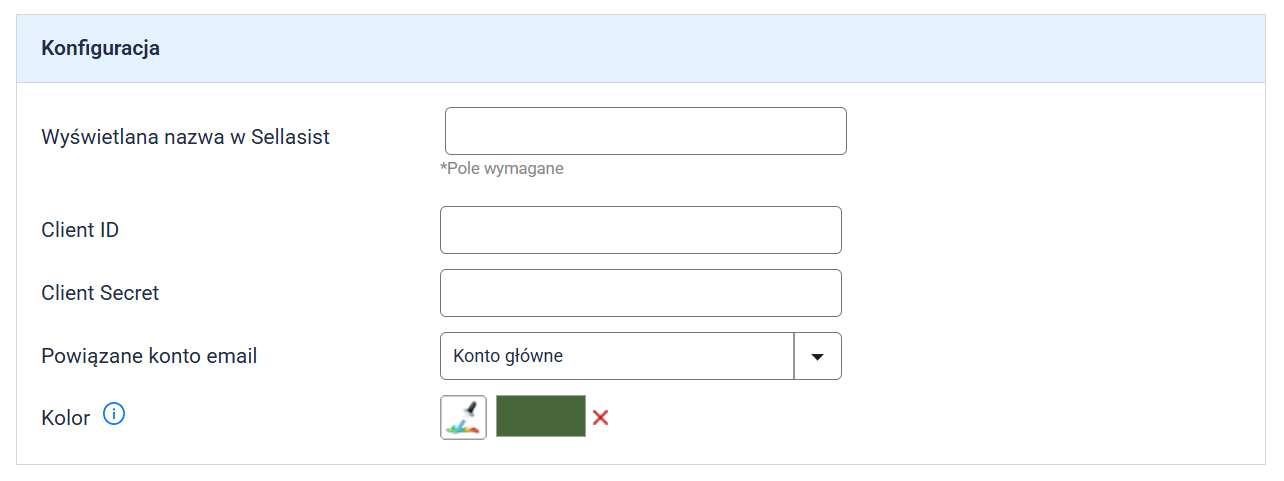1284x481 pixels.
Task: Click the "Client ID" label text
Action: click(80, 230)
